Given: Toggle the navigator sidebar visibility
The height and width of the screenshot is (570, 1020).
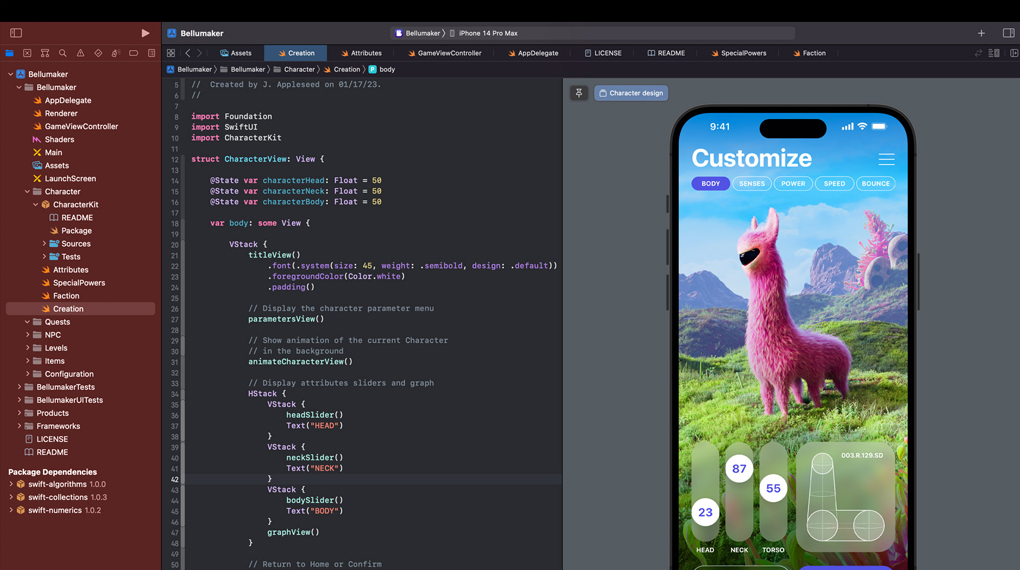Looking at the screenshot, I should pos(16,33).
